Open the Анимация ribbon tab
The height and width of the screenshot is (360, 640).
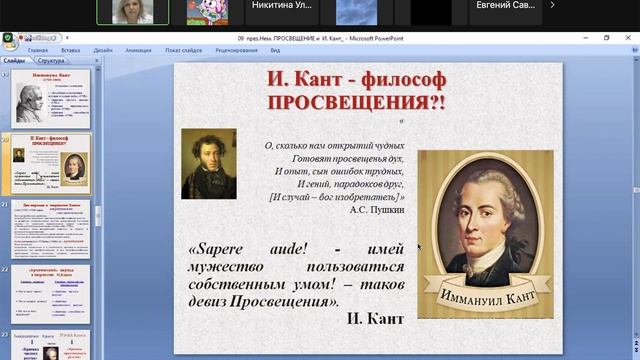[138, 50]
